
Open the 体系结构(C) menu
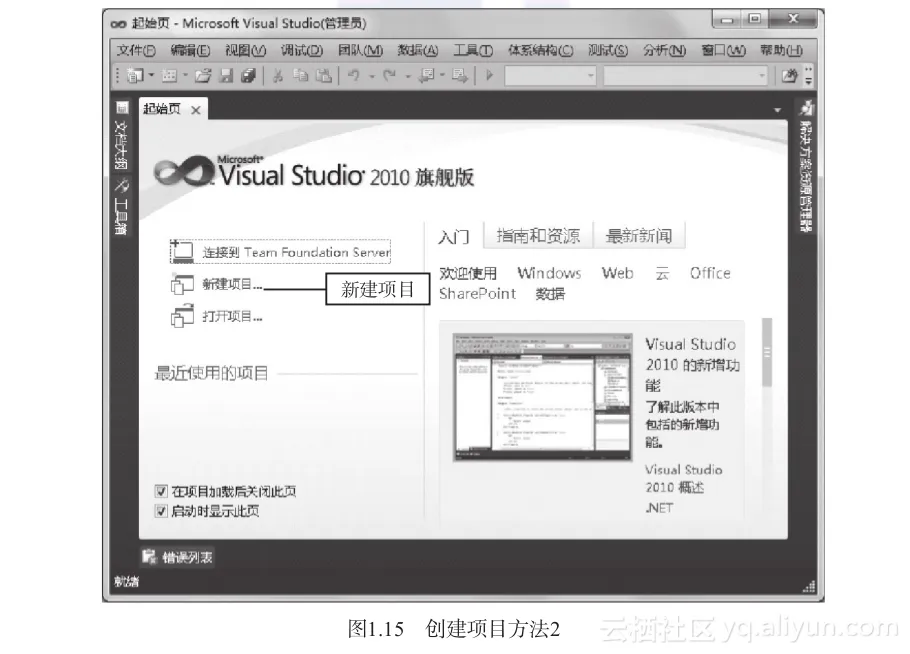coord(540,50)
